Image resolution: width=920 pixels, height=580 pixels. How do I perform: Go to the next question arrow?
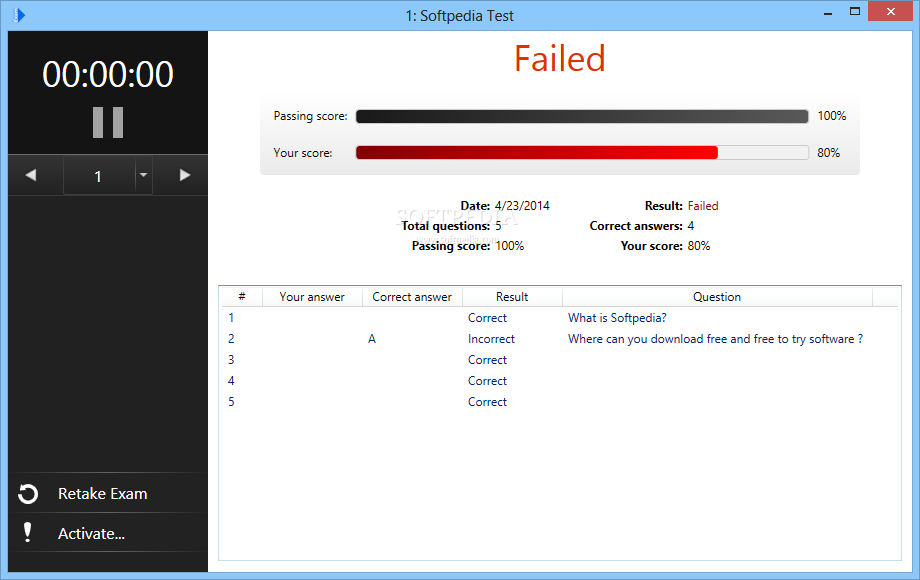[x=185, y=175]
